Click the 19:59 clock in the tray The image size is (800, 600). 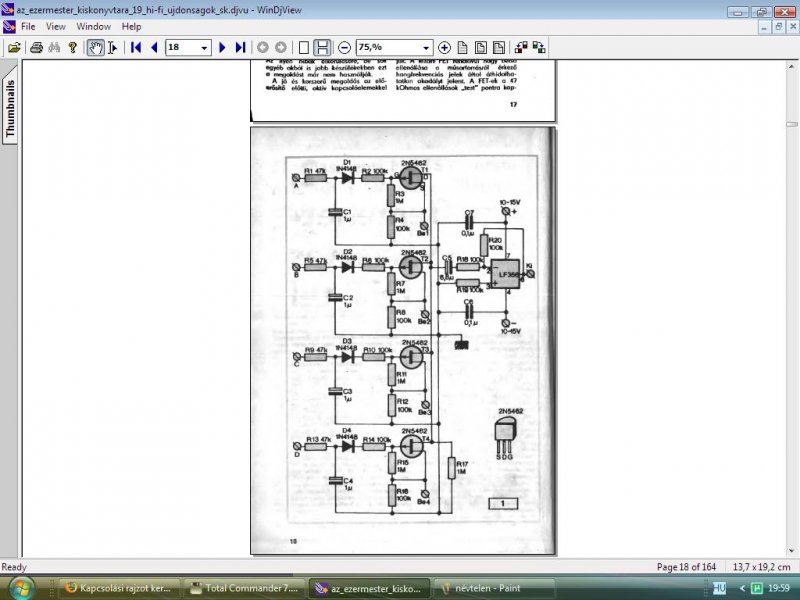click(x=779, y=588)
